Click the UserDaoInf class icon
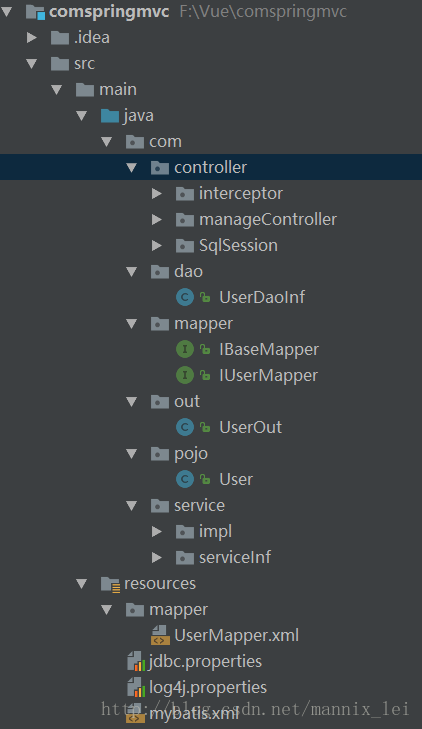The height and width of the screenshot is (729, 422). (185, 297)
